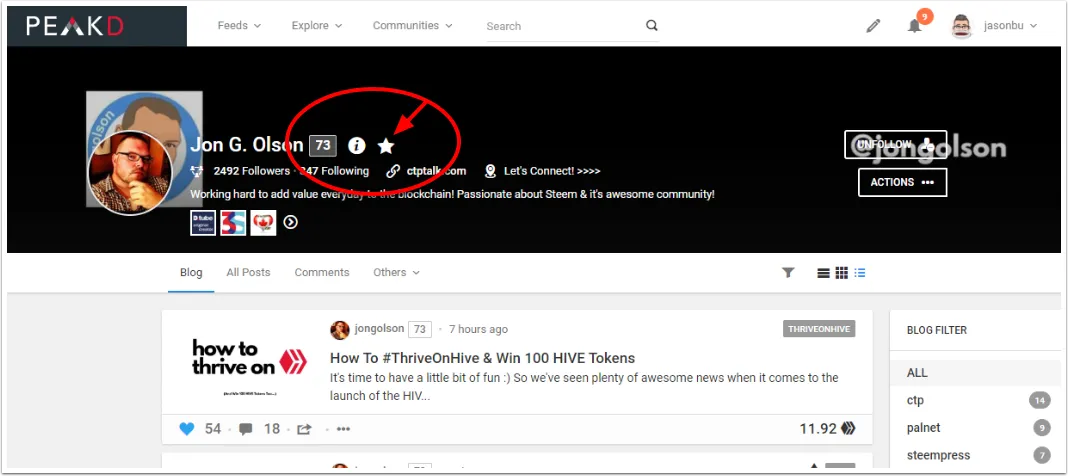Click the 3S badge icon

pyautogui.click(x=233, y=223)
